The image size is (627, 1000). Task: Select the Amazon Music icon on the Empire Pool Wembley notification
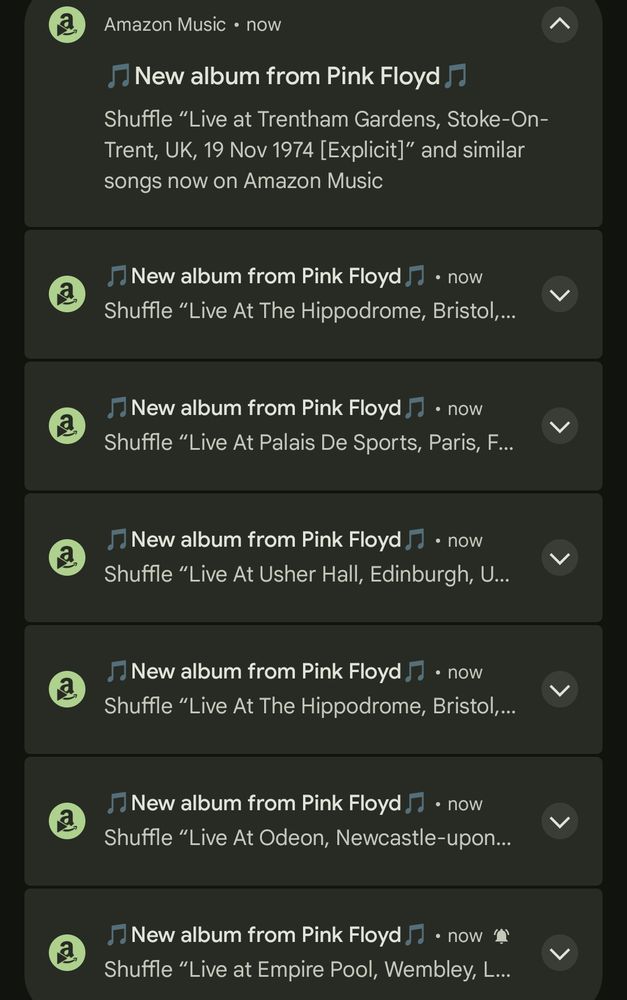click(x=66, y=952)
